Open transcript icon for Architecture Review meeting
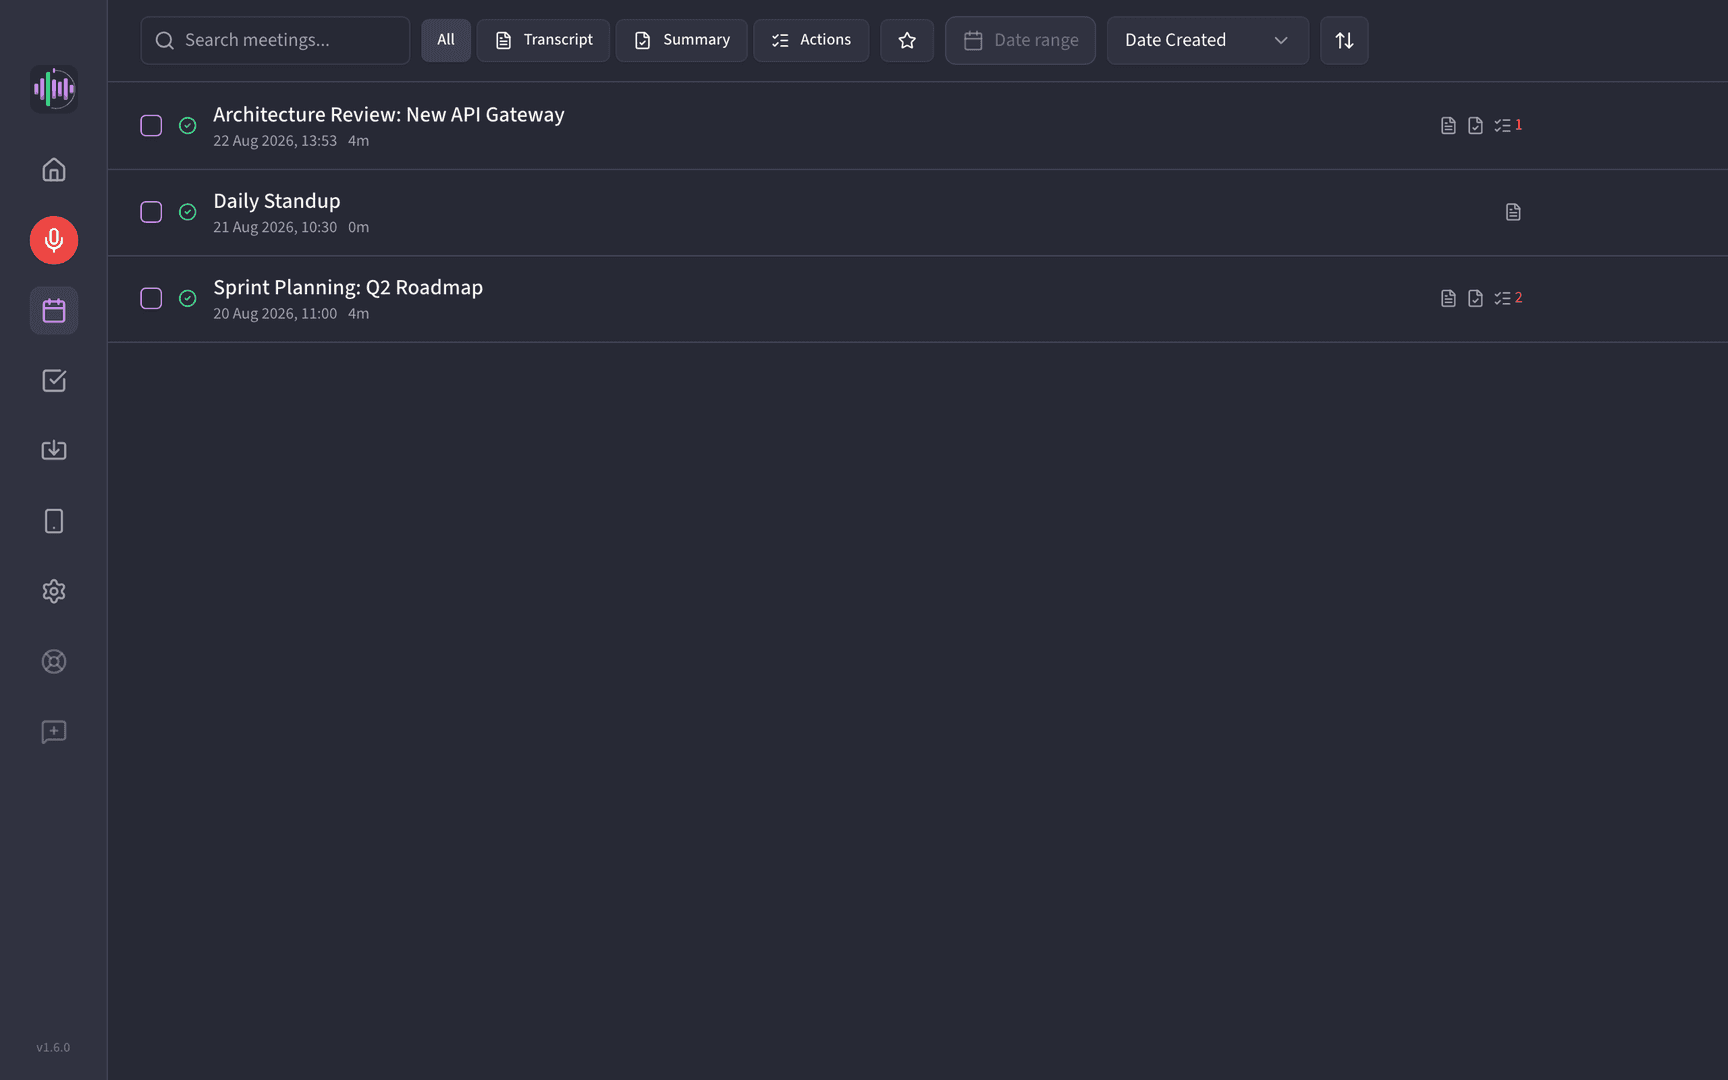The width and height of the screenshot is (1728, 1080). coord(1448,125)
